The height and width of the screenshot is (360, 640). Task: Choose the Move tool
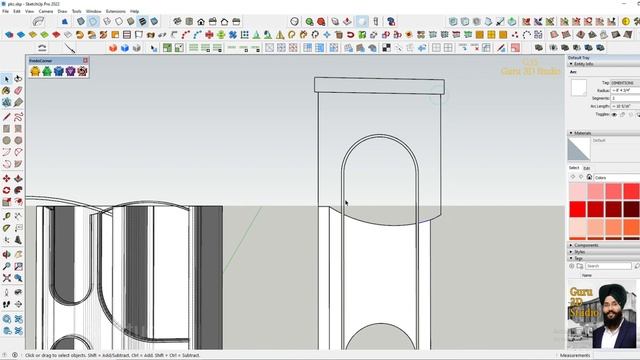point(7,178)
